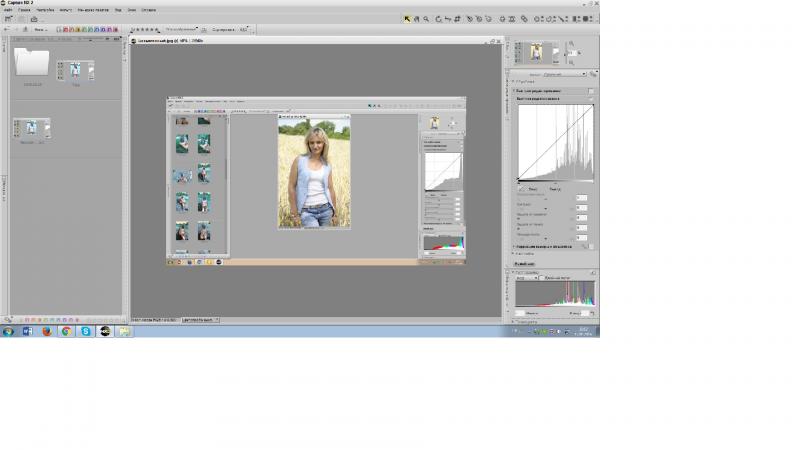
Task: Select the Zoom magnifier tool
Action: coord(426,19)
